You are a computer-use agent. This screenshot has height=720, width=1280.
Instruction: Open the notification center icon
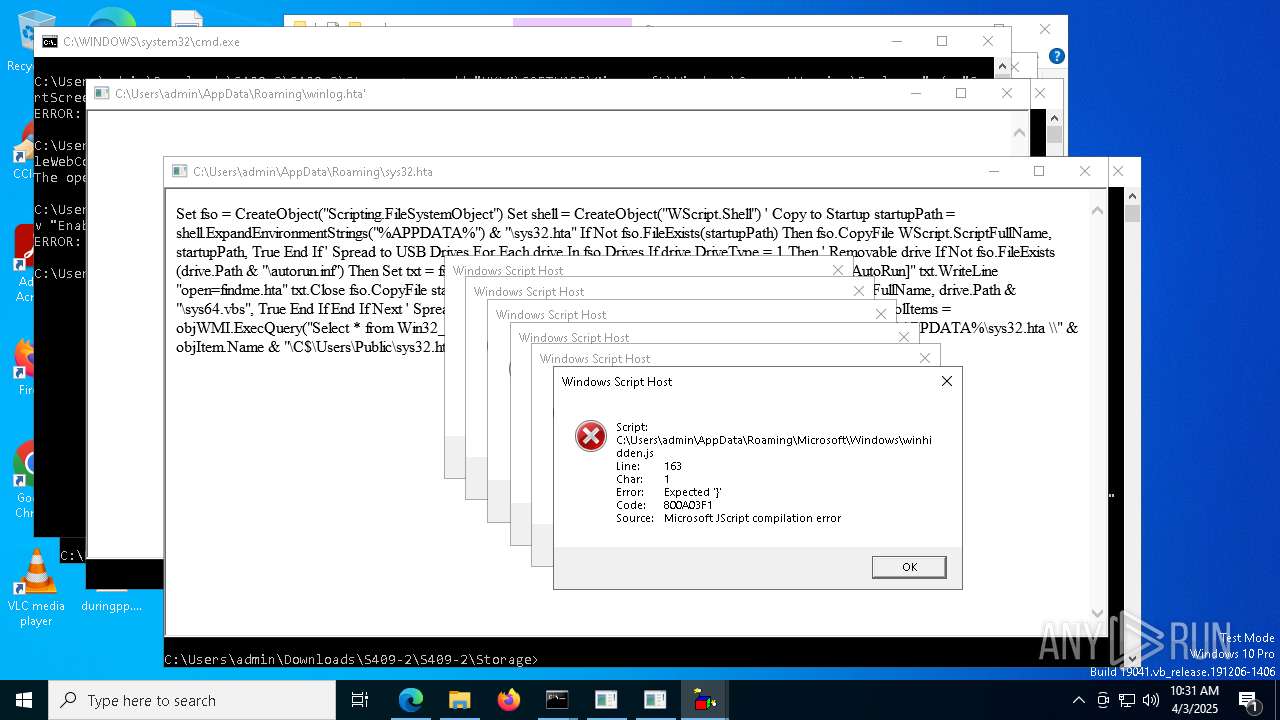[x=1250, y=700]
